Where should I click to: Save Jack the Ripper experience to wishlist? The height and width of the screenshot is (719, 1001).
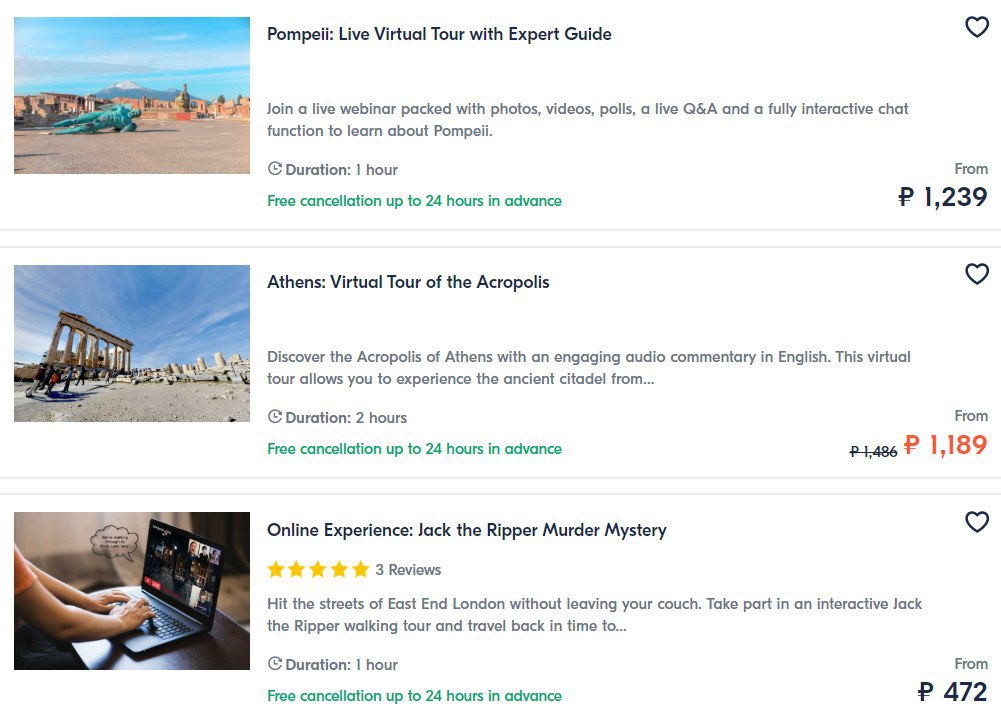pos(976,522)
